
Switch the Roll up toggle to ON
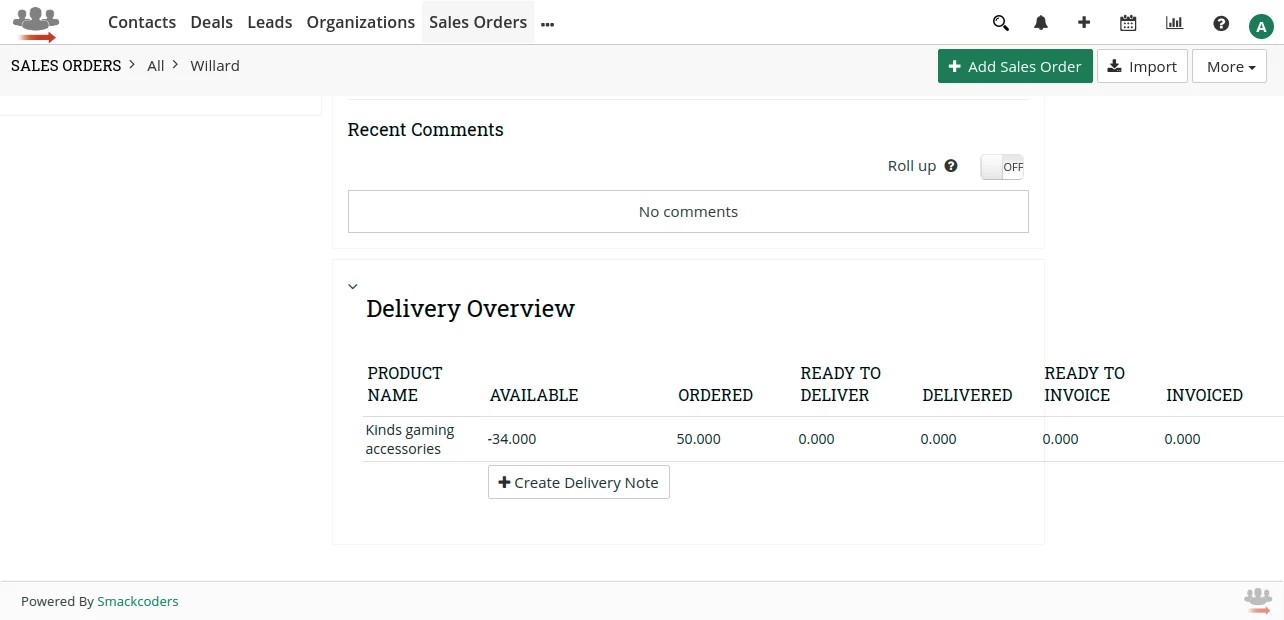(1001, 166)
